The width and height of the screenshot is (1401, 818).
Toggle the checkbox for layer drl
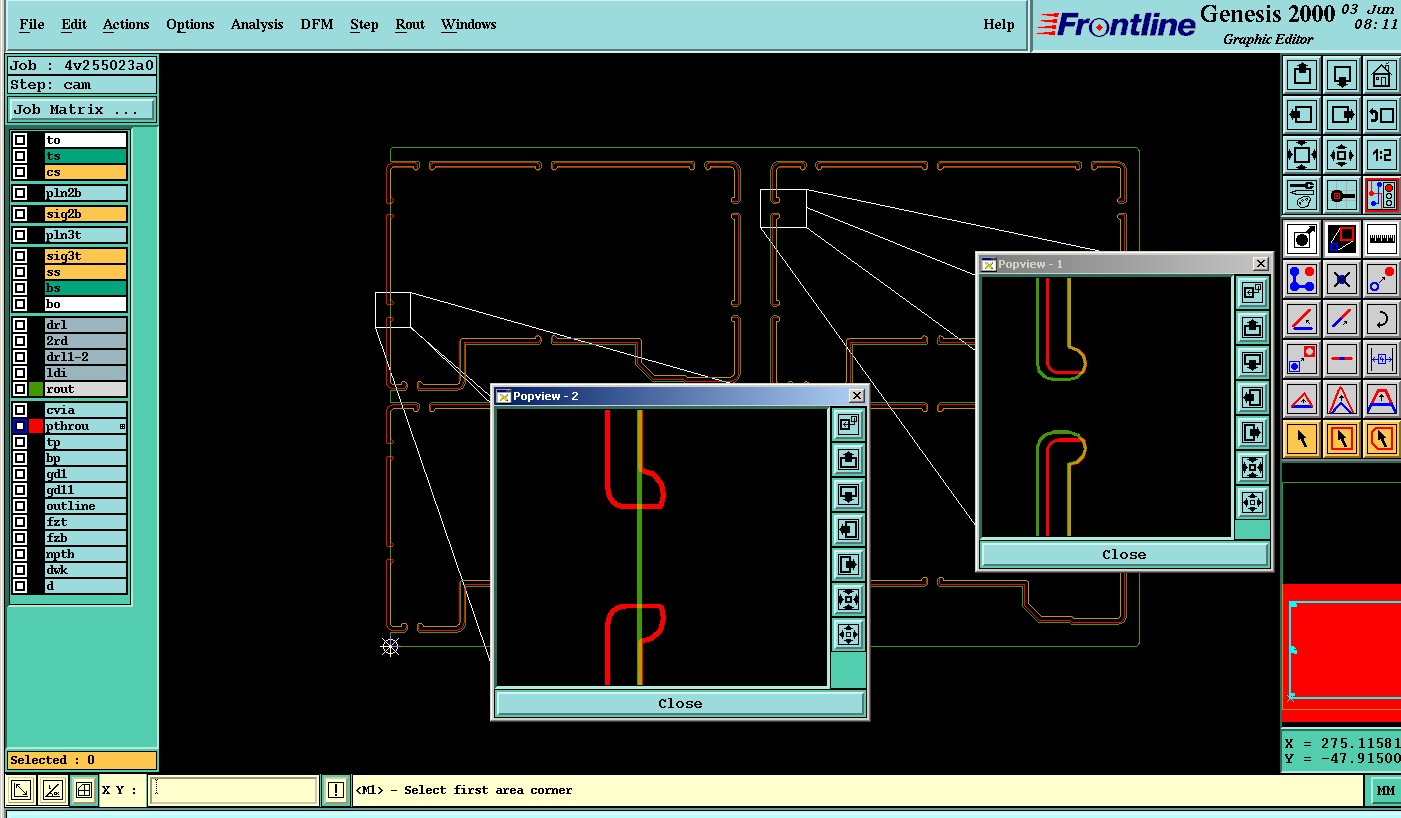point(19,325)
